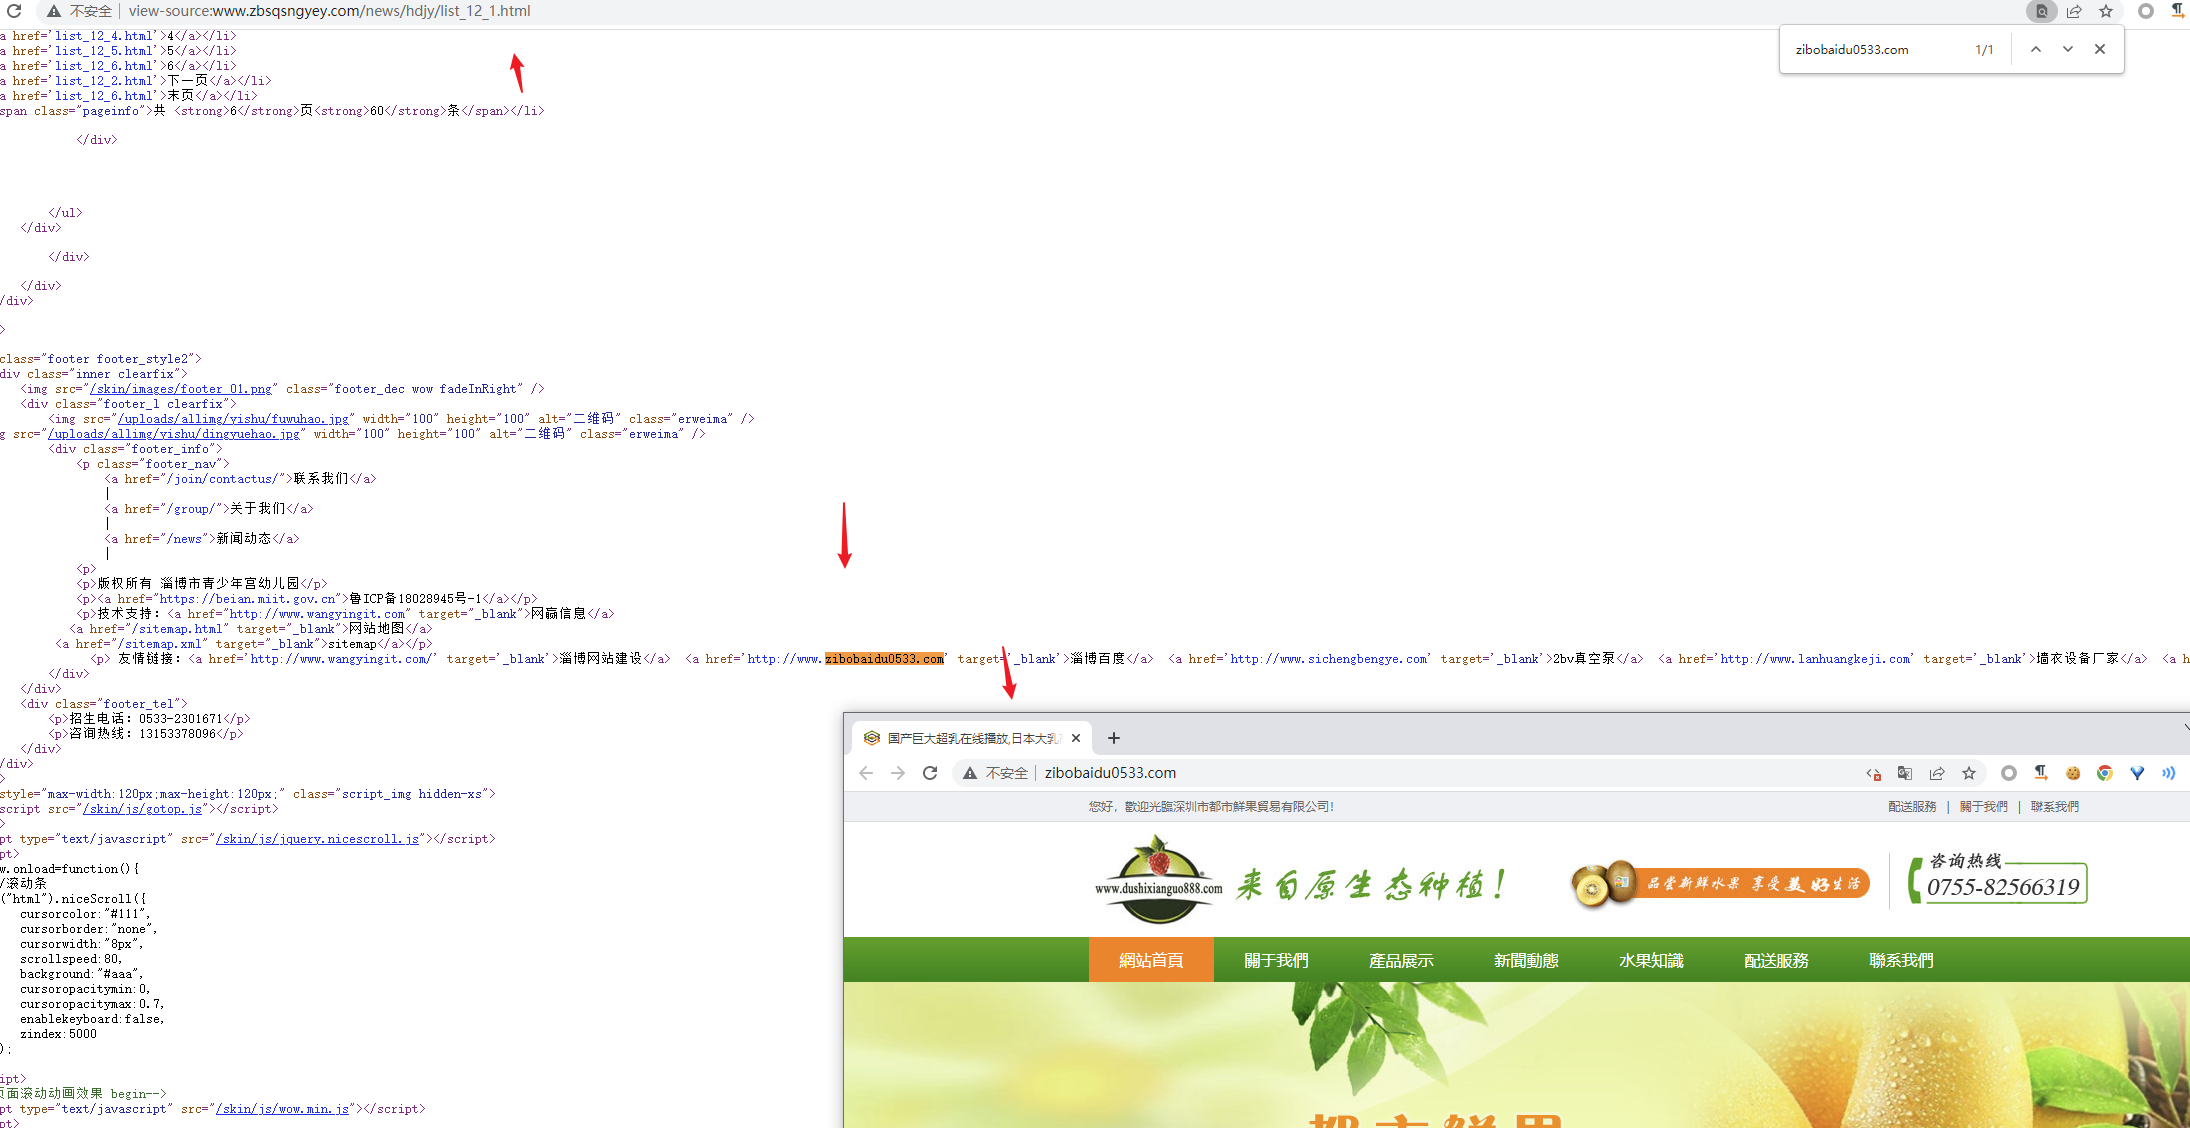Open the blue V-shaped extension icon
This screenshot has height=1128, width=2190.
click(x=2137, y=773)
